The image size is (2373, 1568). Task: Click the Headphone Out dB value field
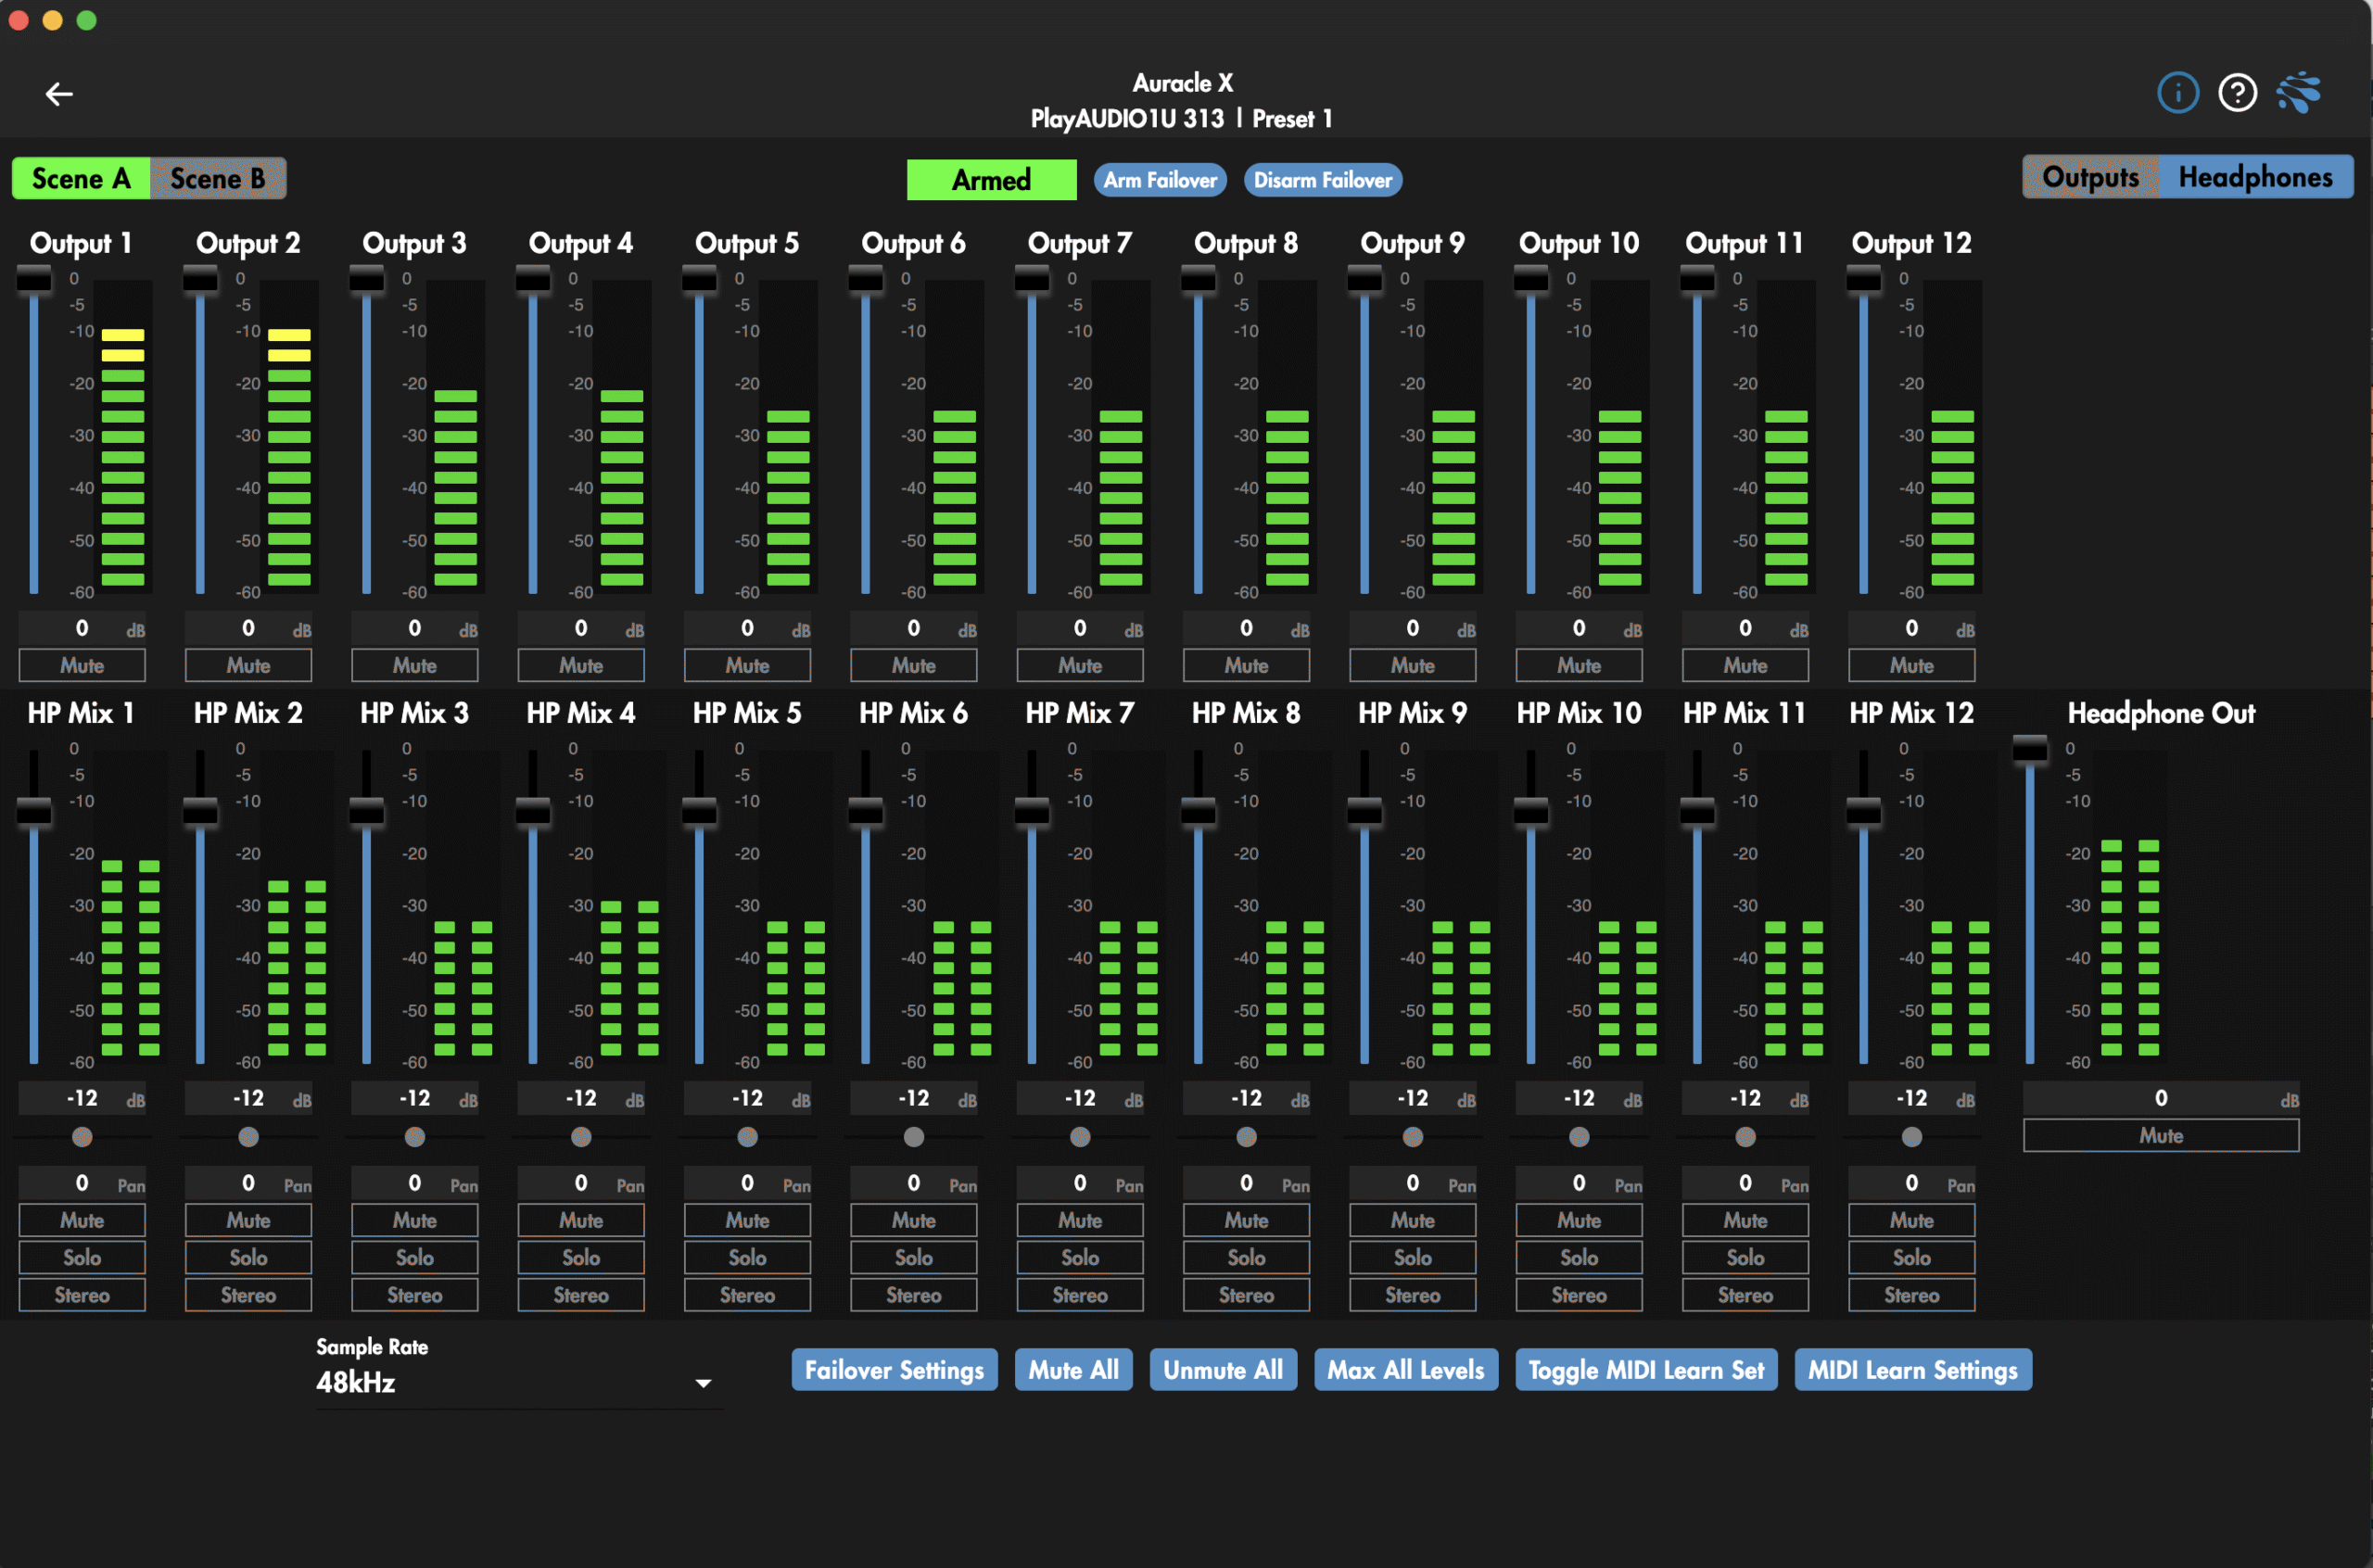pyautogui.click(x=2160, y=1099)
